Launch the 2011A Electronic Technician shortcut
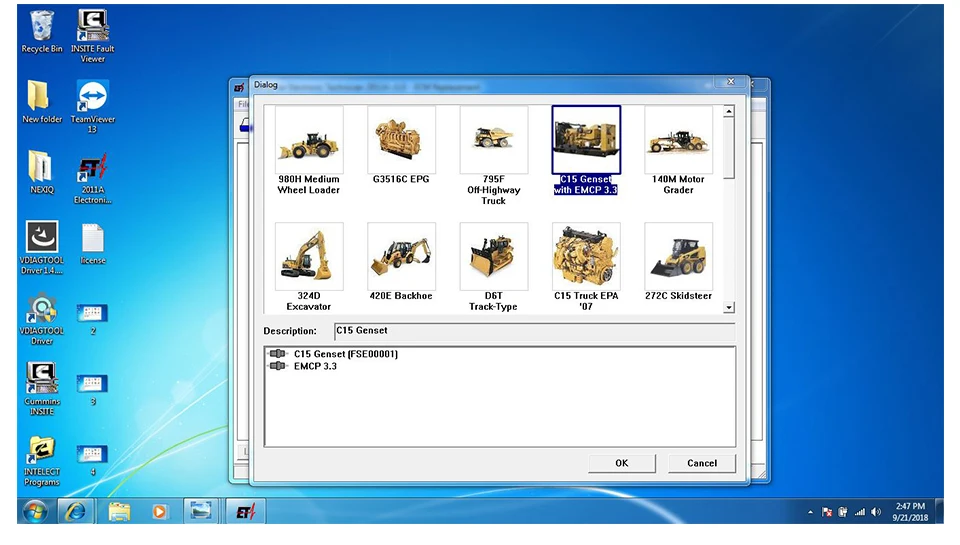This screenshot has width=960, height=545. (92, 178)
